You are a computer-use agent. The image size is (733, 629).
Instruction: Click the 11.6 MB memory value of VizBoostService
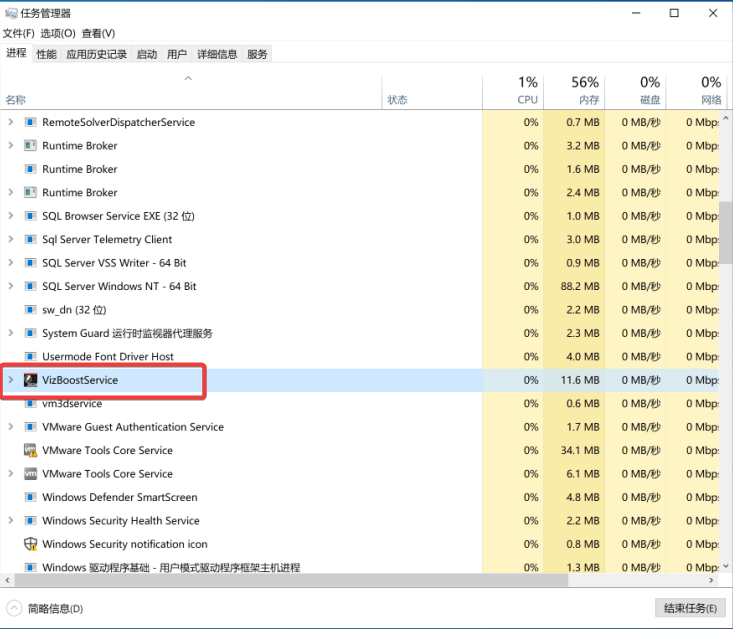pyautogui.click(x=580, y=380)
